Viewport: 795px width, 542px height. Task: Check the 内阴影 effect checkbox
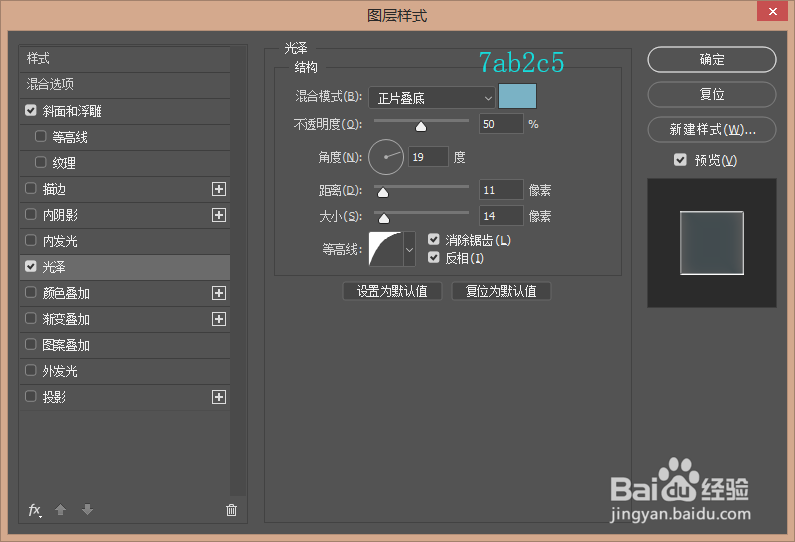coord(31,214)
